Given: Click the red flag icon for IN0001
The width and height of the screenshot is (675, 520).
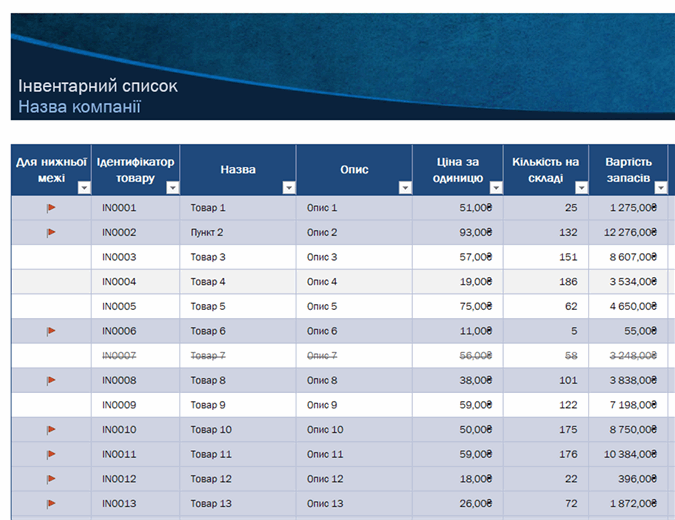Looking at the screenshot, I should point(51,208).
